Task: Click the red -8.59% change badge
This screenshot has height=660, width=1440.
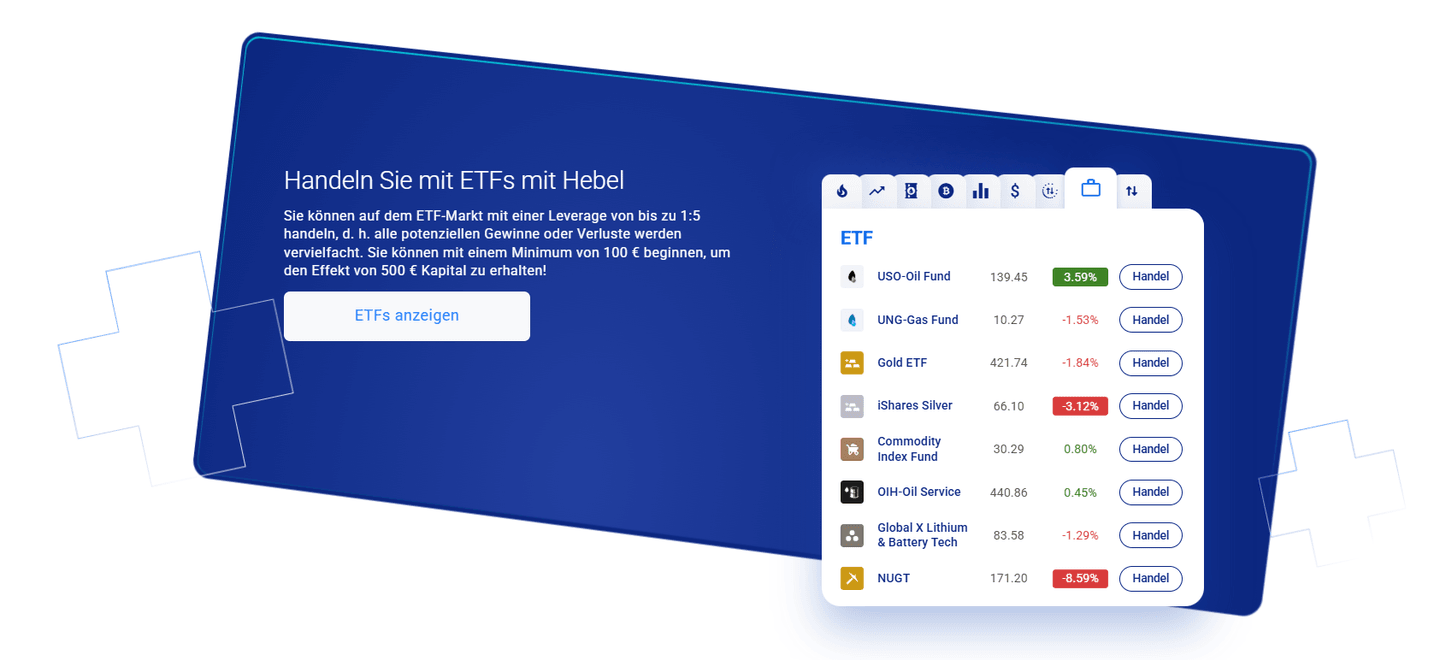Action: click(x=1080, y=578)
